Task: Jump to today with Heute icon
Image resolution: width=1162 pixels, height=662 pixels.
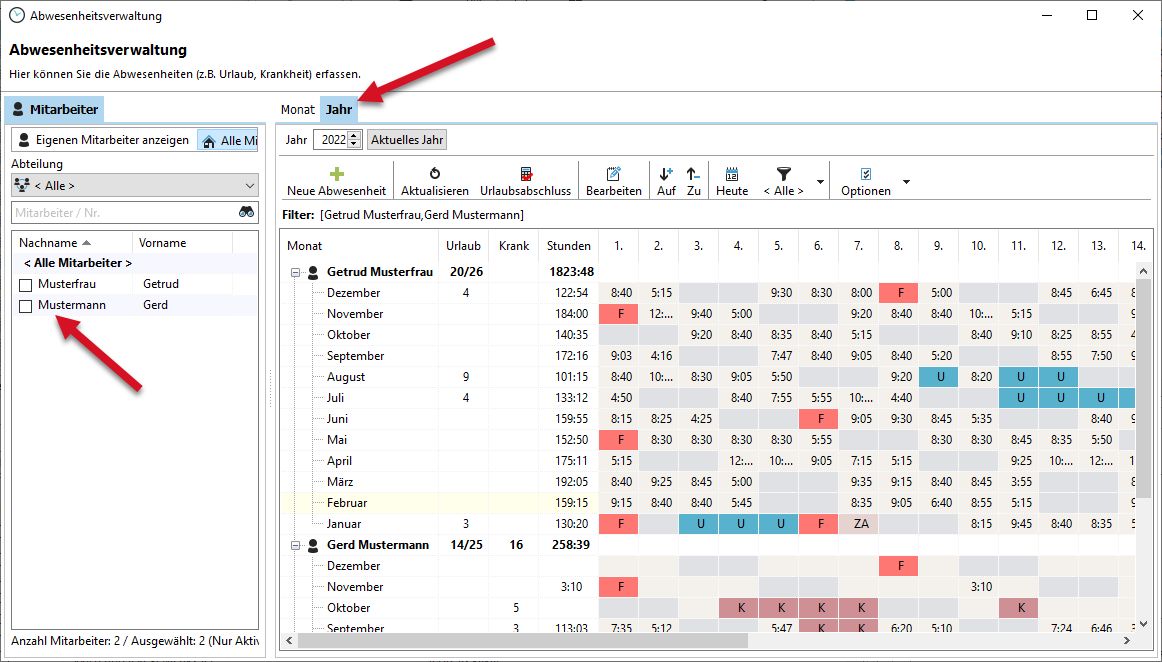Action: [x=732, y=174]
